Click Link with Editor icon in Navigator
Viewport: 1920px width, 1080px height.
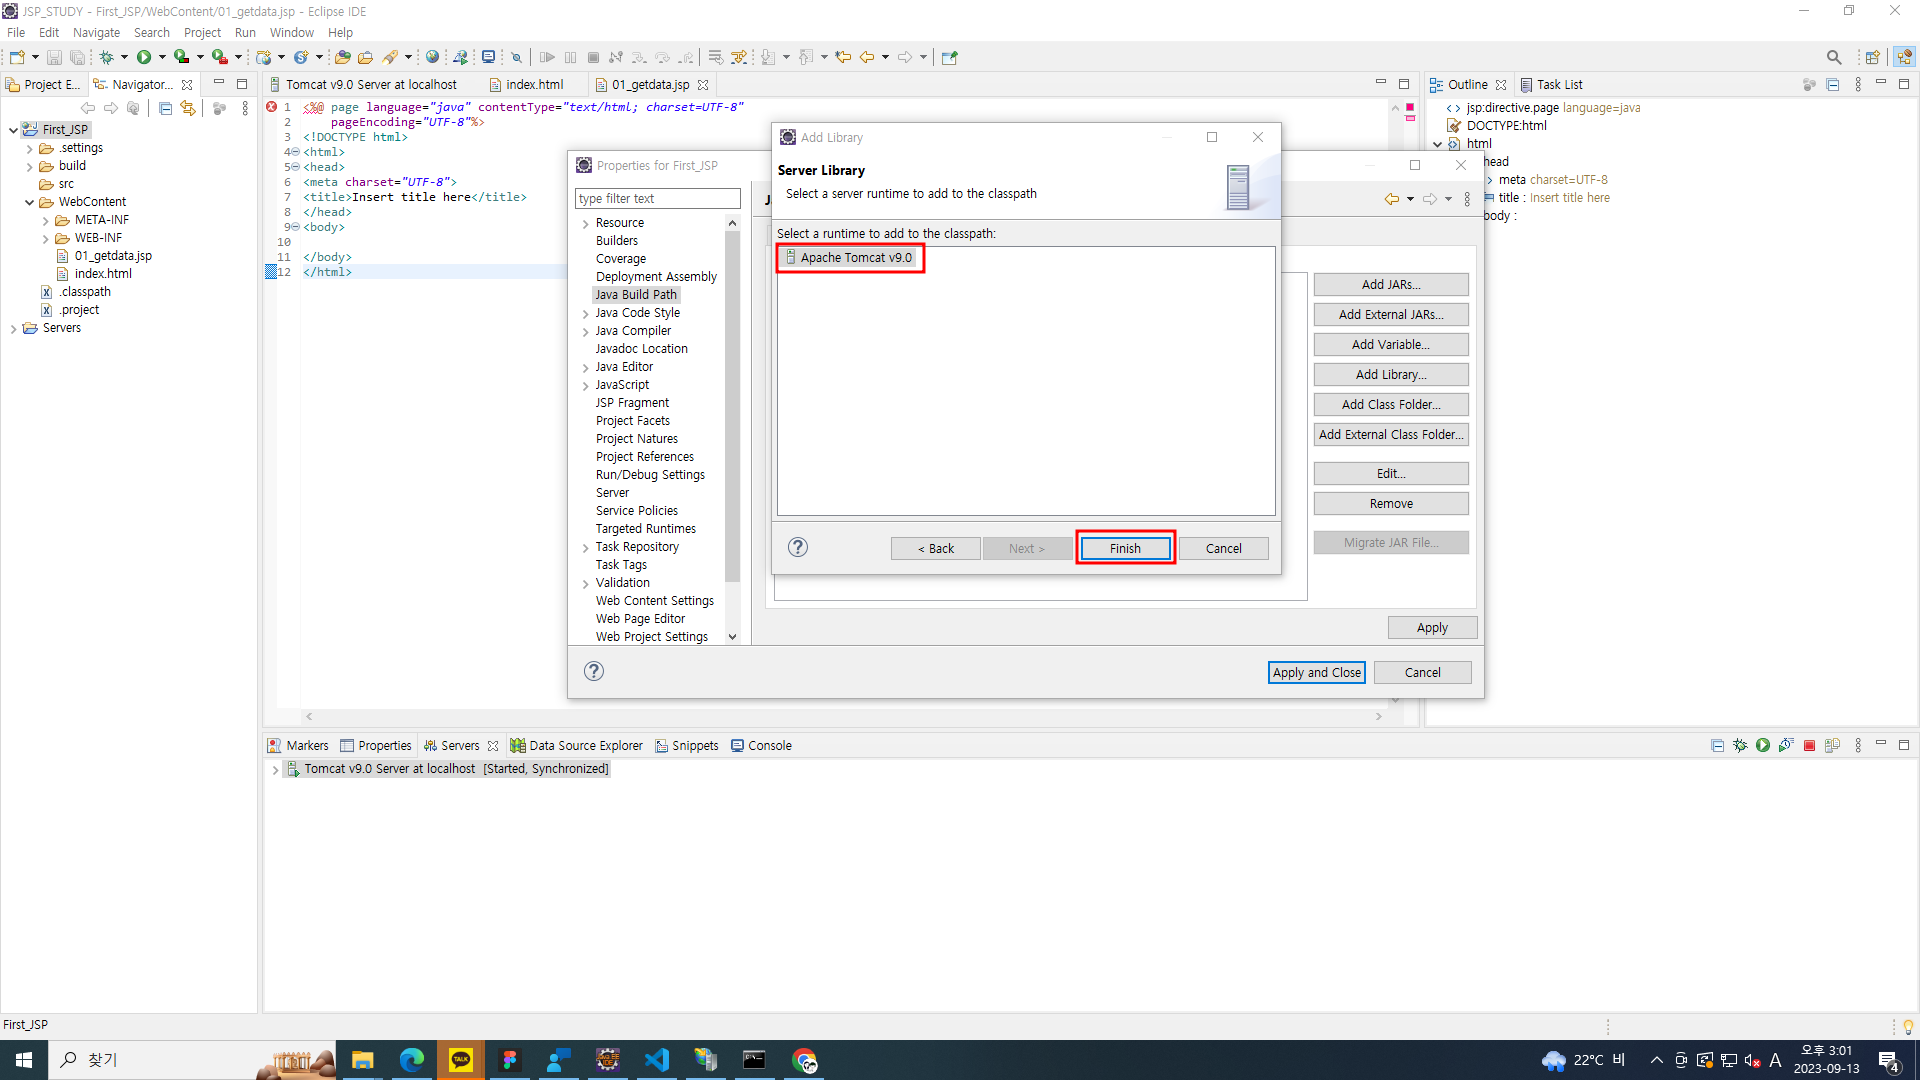coord(188,108)
